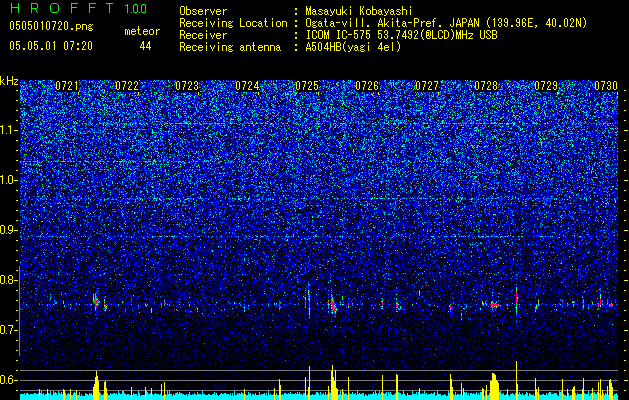The height and width of the screenshot is (400, 629).
Task: Select the A504HB(yagi 4el) antenna text
Action: (x=353, y=47)
